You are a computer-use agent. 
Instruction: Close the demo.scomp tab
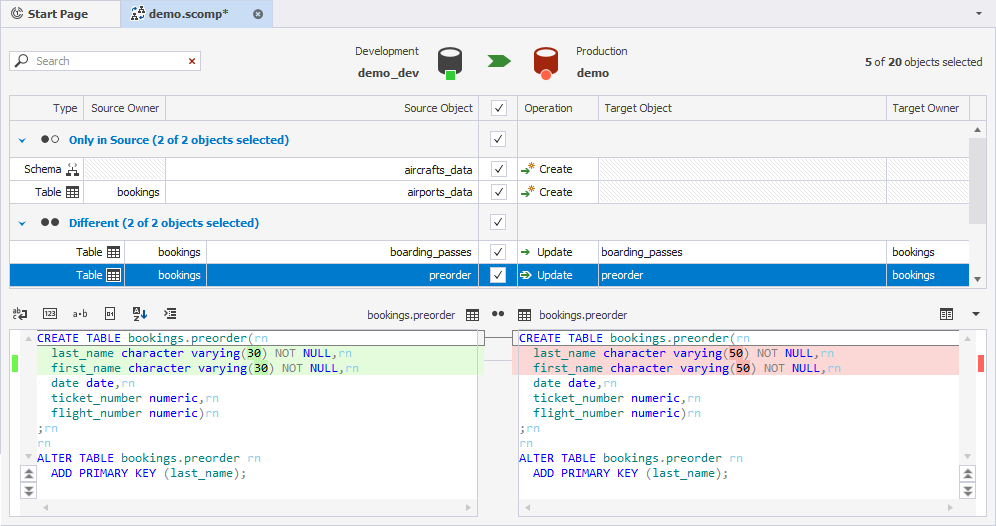tap(258, 14)
